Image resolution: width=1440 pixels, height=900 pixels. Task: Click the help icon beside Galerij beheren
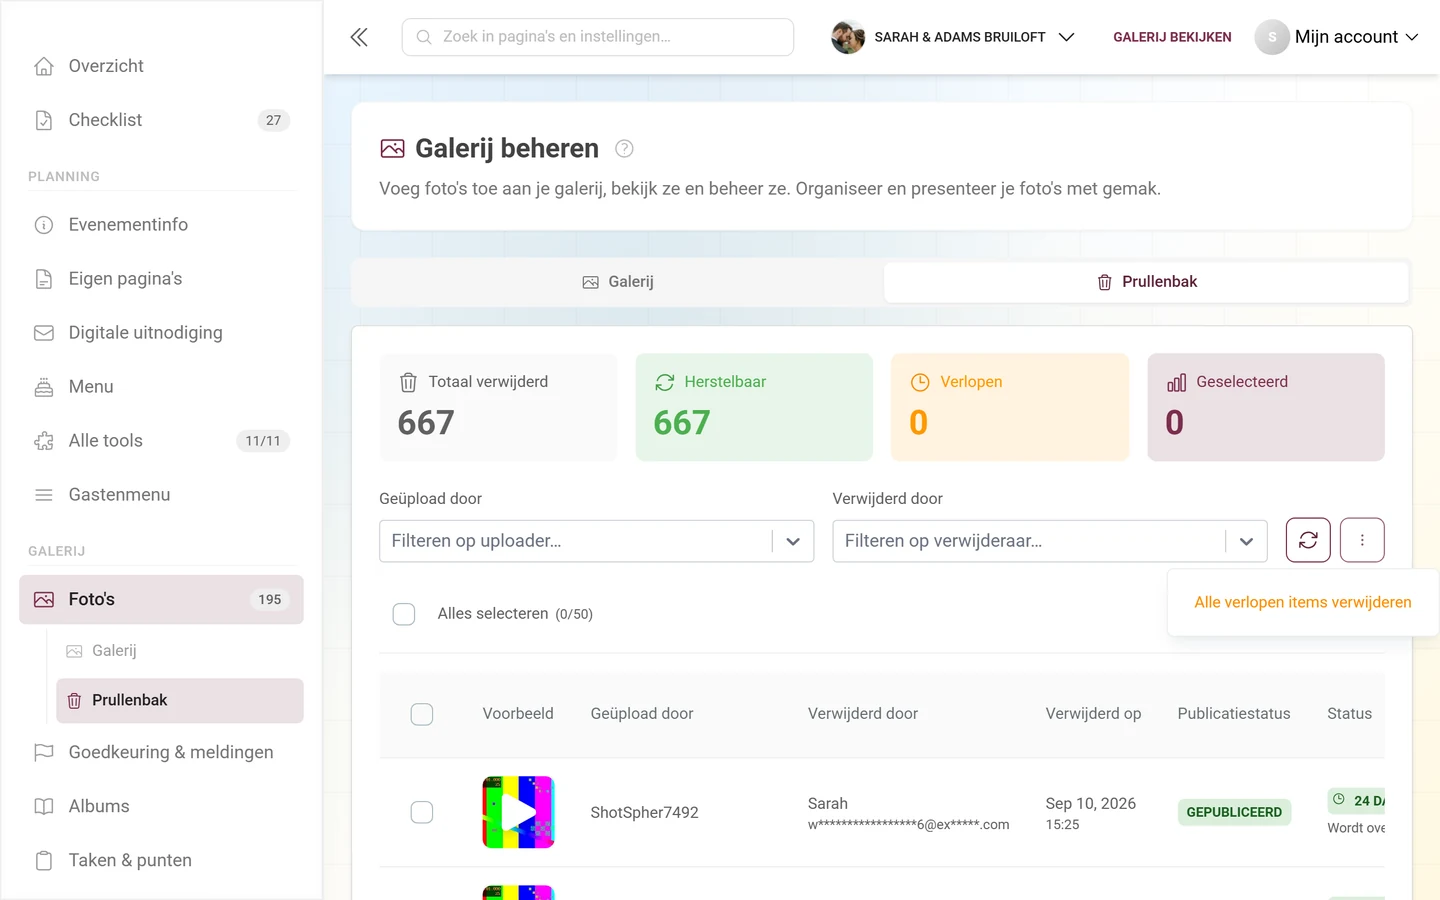(x=624, y=149)
